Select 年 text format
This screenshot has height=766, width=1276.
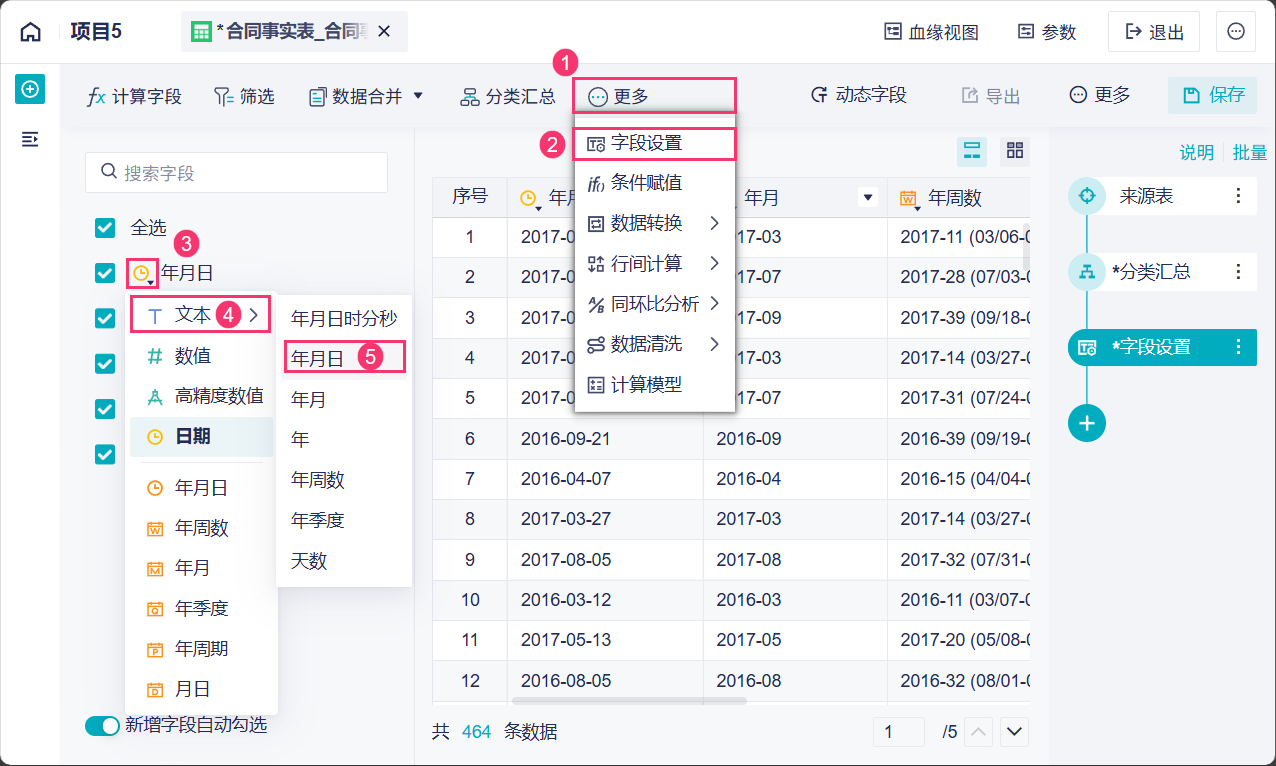point(344,440)
